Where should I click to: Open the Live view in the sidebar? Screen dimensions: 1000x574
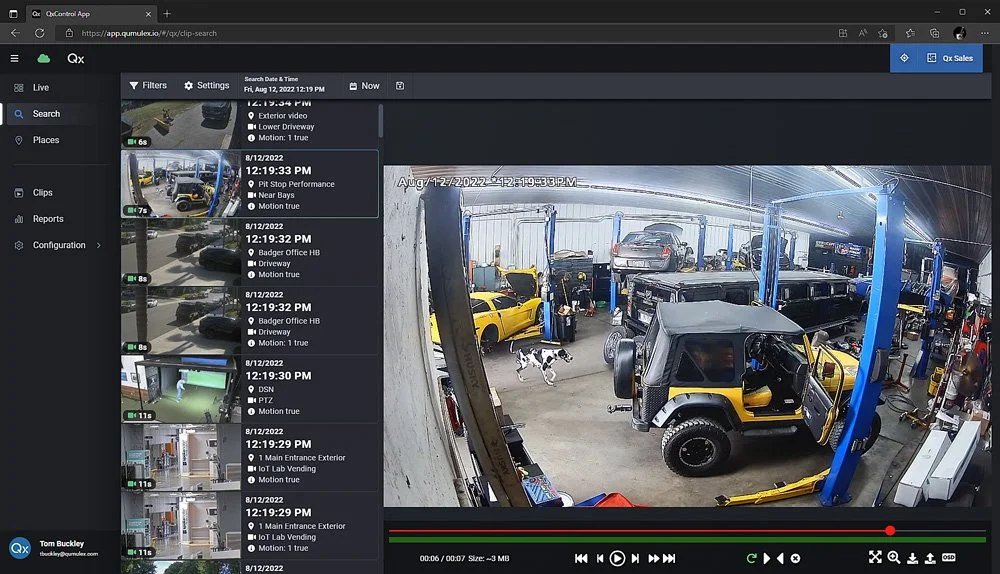tap(40, 87)
